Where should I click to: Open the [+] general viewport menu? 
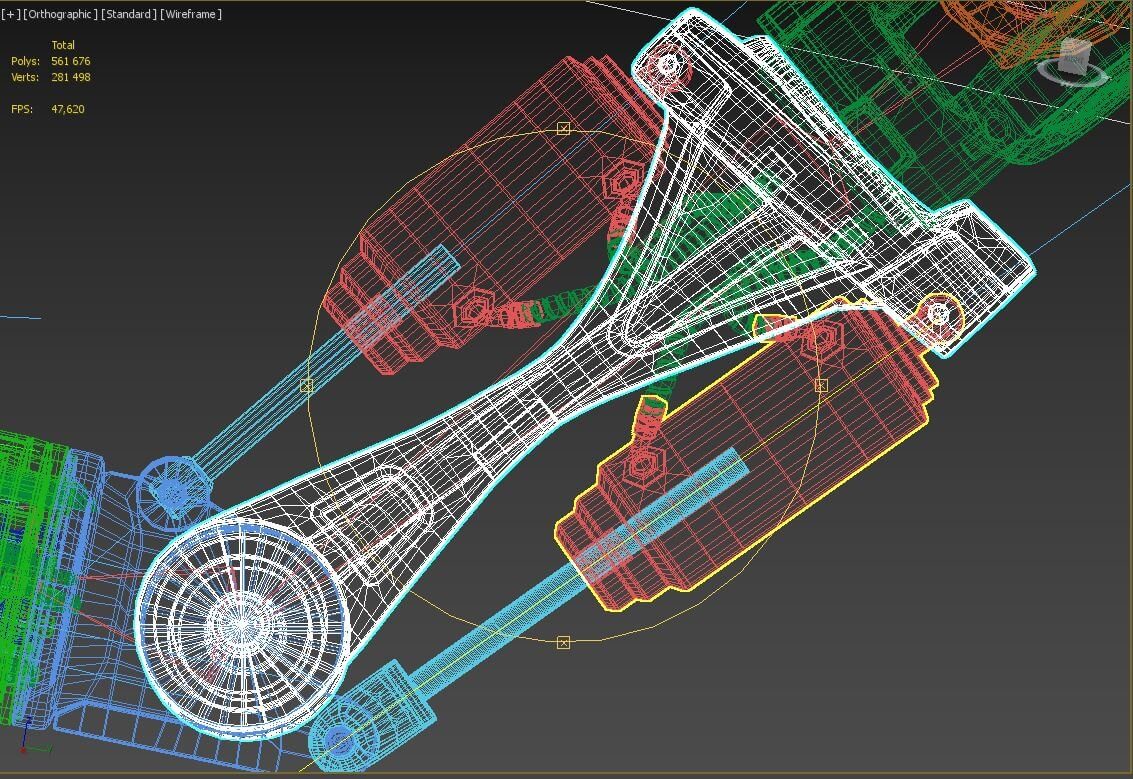point(10,14)
